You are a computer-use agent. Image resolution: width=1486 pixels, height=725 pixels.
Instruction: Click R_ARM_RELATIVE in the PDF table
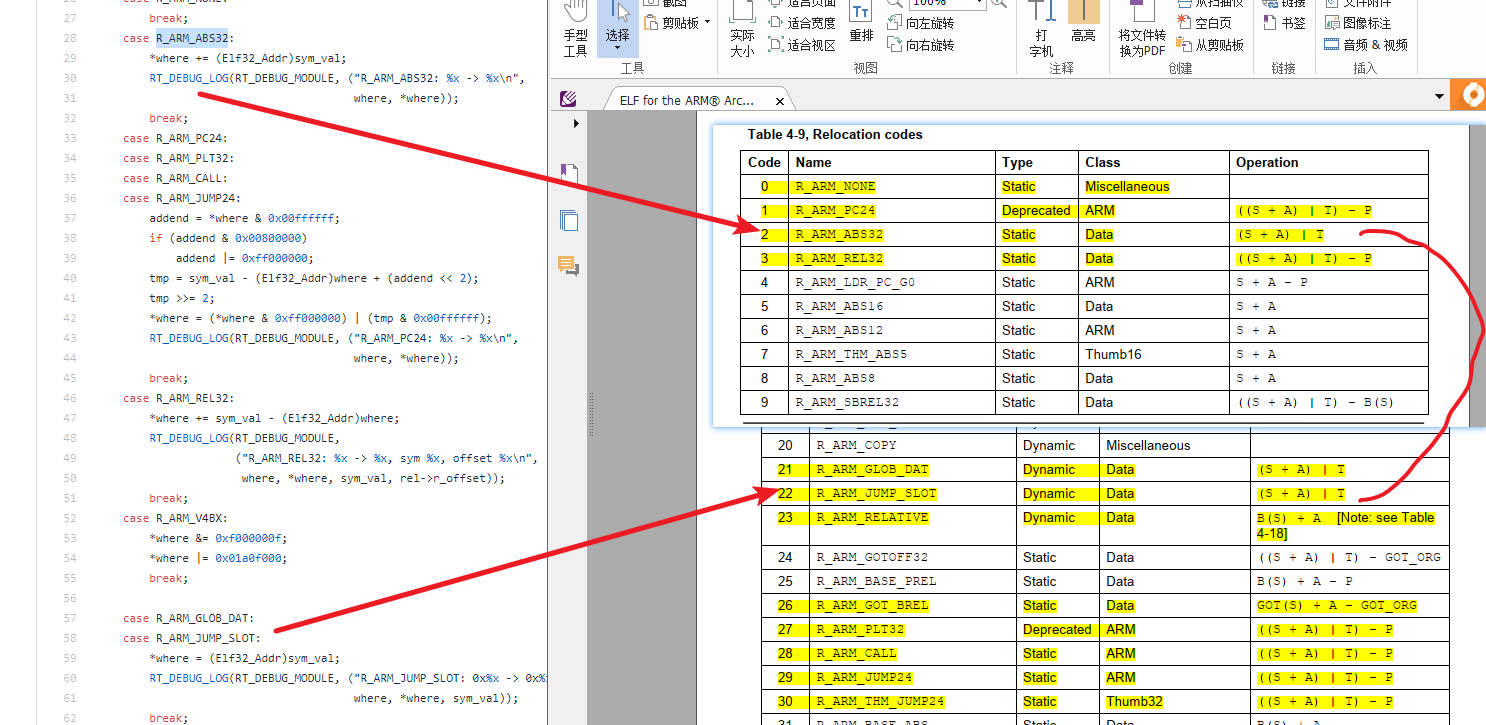[x=872, y=518]
